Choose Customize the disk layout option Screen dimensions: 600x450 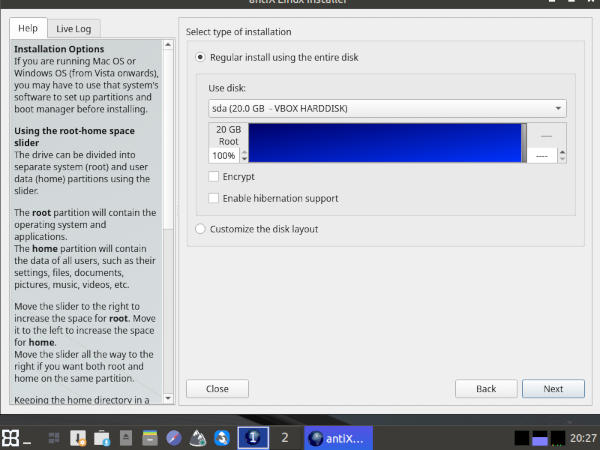[201, 229]
